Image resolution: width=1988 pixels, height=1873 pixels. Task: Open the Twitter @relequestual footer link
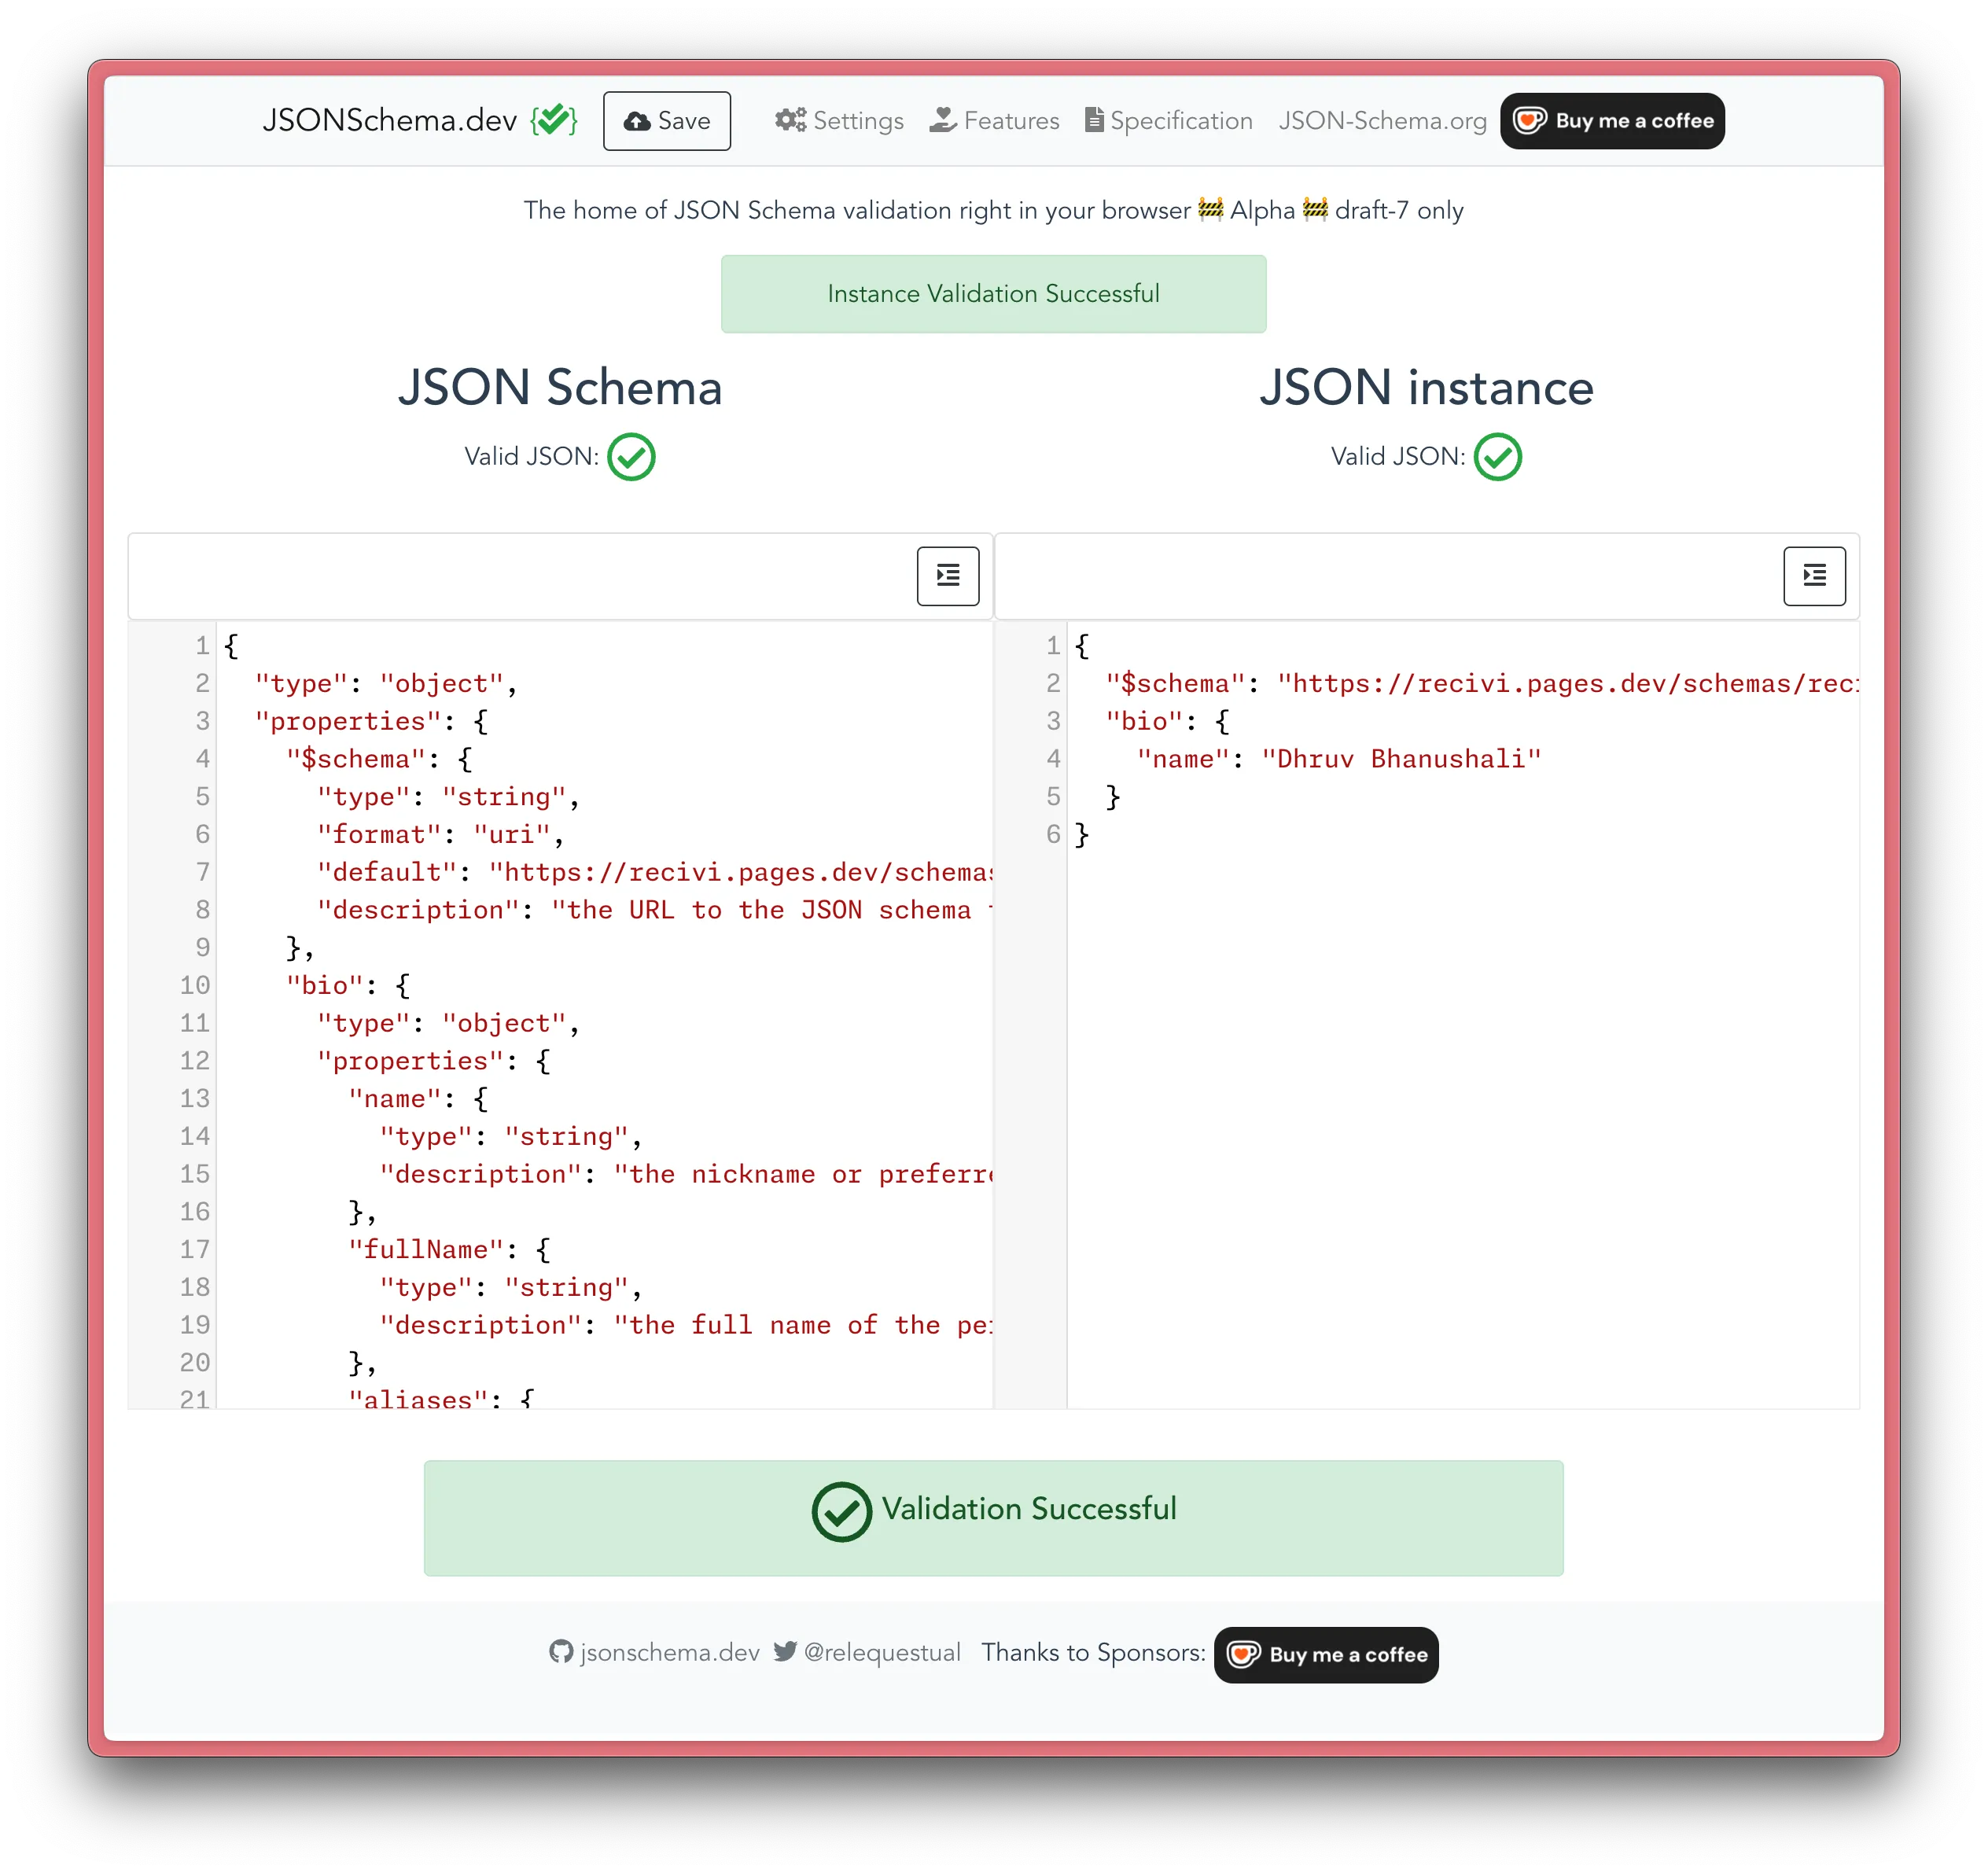(867, 1652)
